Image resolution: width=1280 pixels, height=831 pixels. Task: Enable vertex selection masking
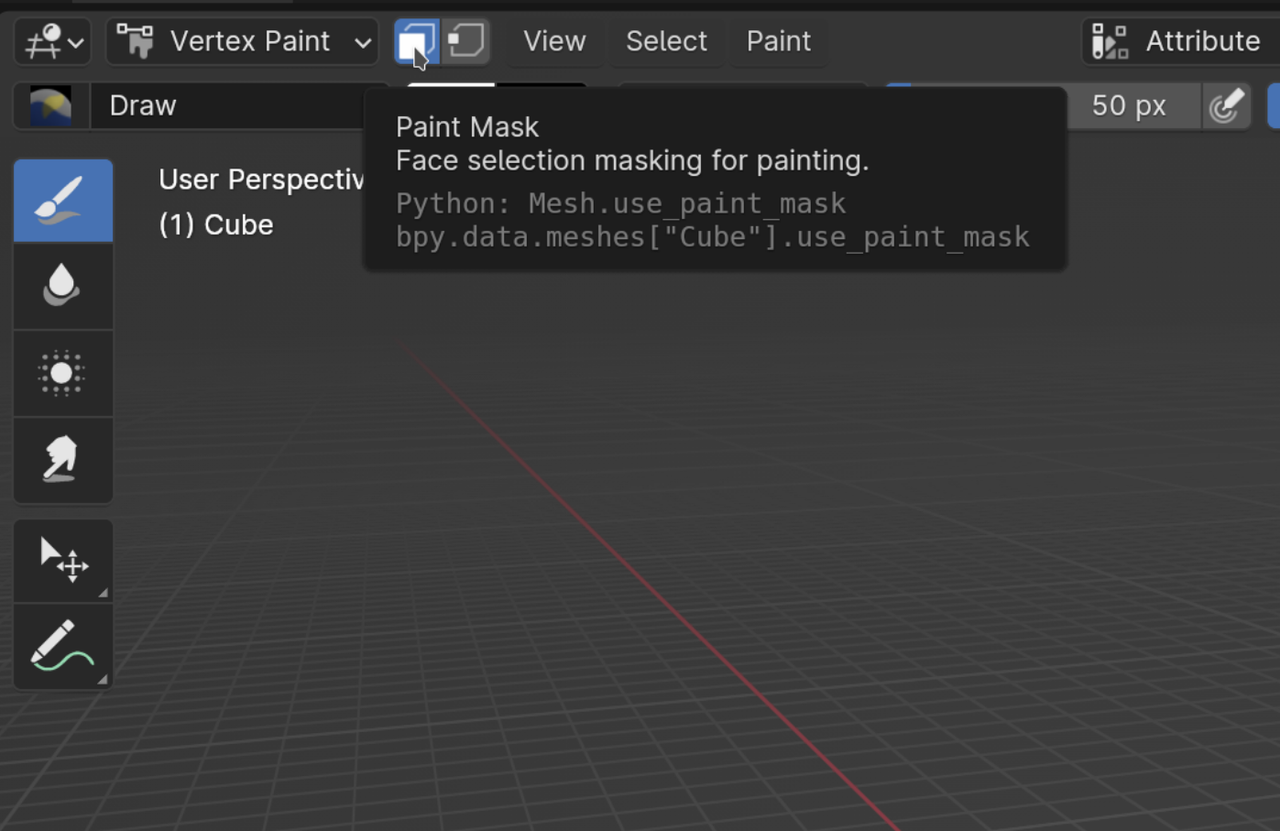click(x=468, y=41)
